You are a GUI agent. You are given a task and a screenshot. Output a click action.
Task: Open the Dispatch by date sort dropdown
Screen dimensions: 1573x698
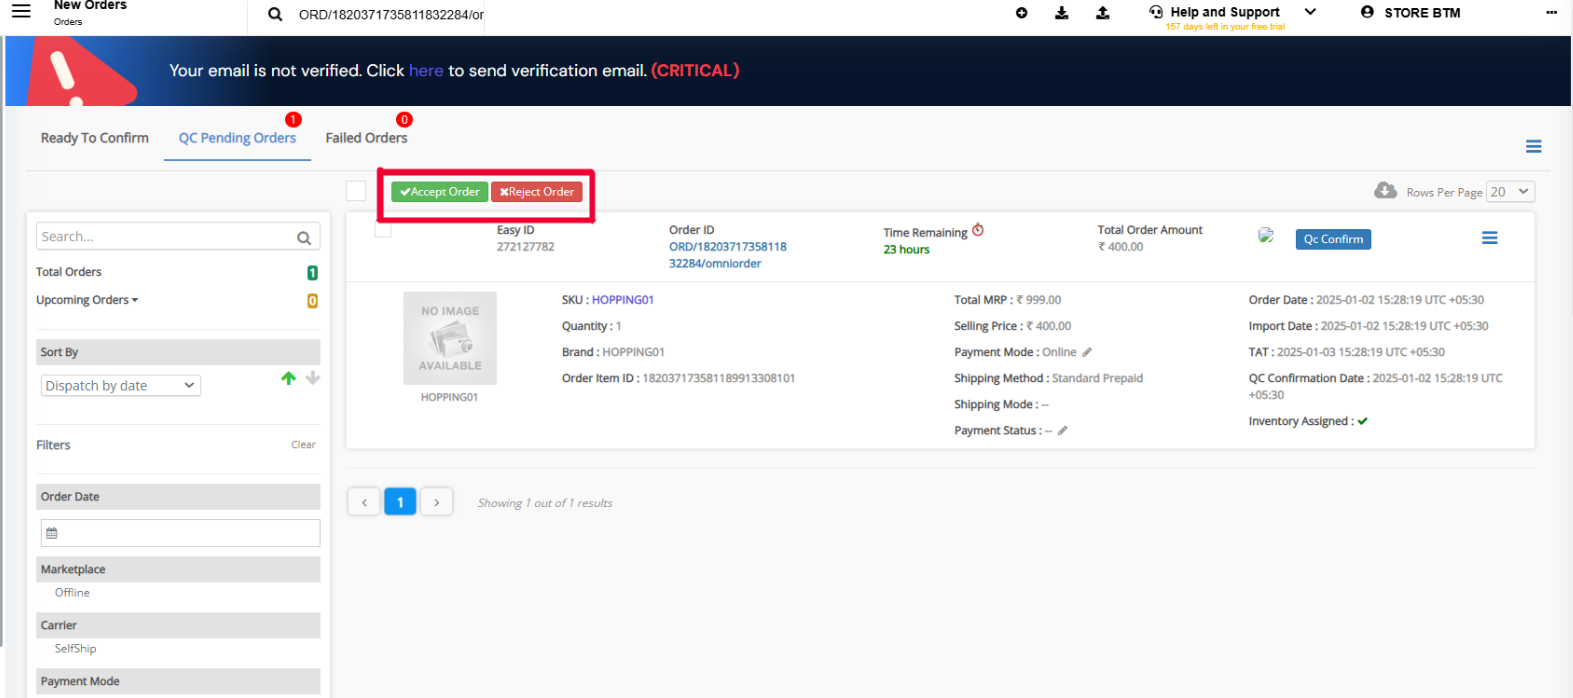coord(120,386)
